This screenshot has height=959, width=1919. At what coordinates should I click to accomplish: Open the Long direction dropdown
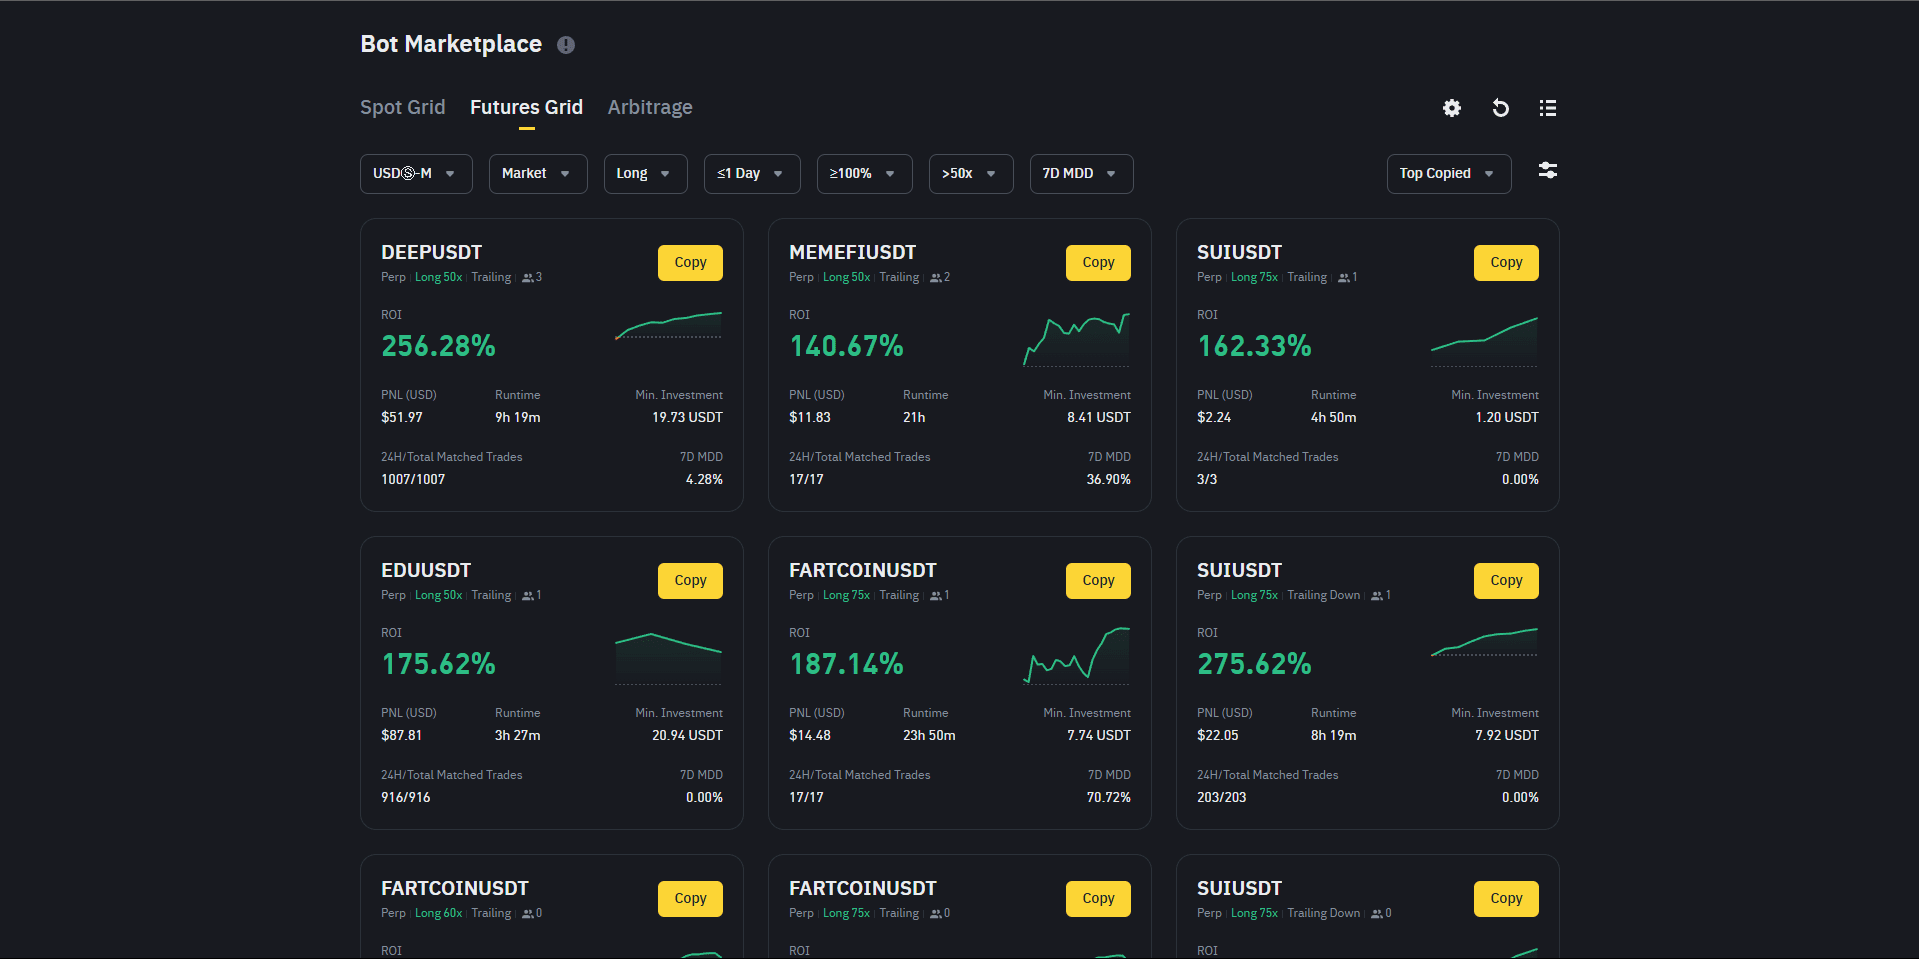pos(645,173)
